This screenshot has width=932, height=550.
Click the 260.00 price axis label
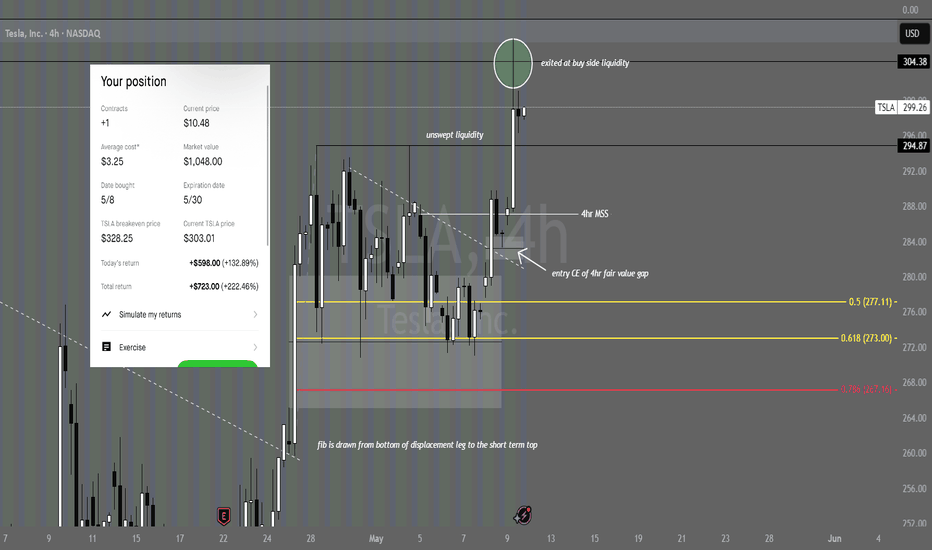coord(914,453)
